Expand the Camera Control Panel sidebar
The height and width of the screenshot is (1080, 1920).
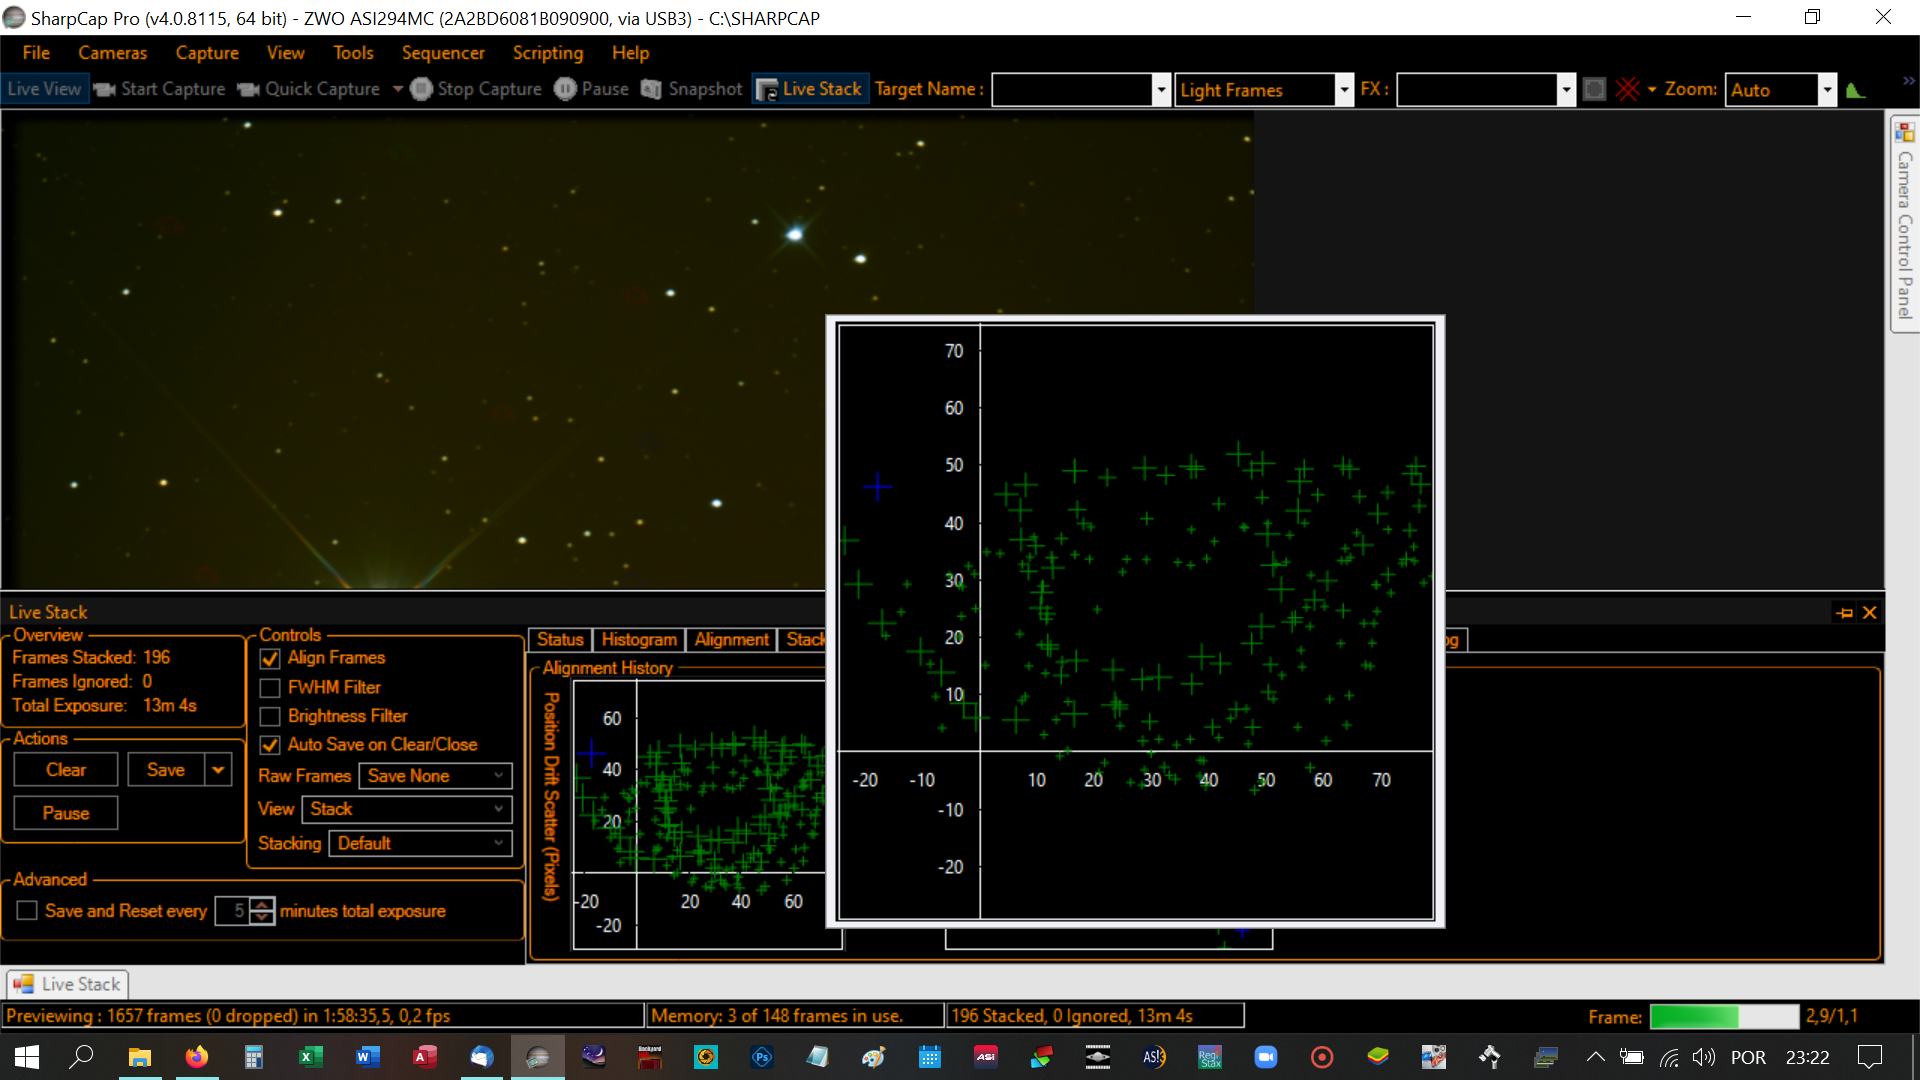(x=1904, y=222)
